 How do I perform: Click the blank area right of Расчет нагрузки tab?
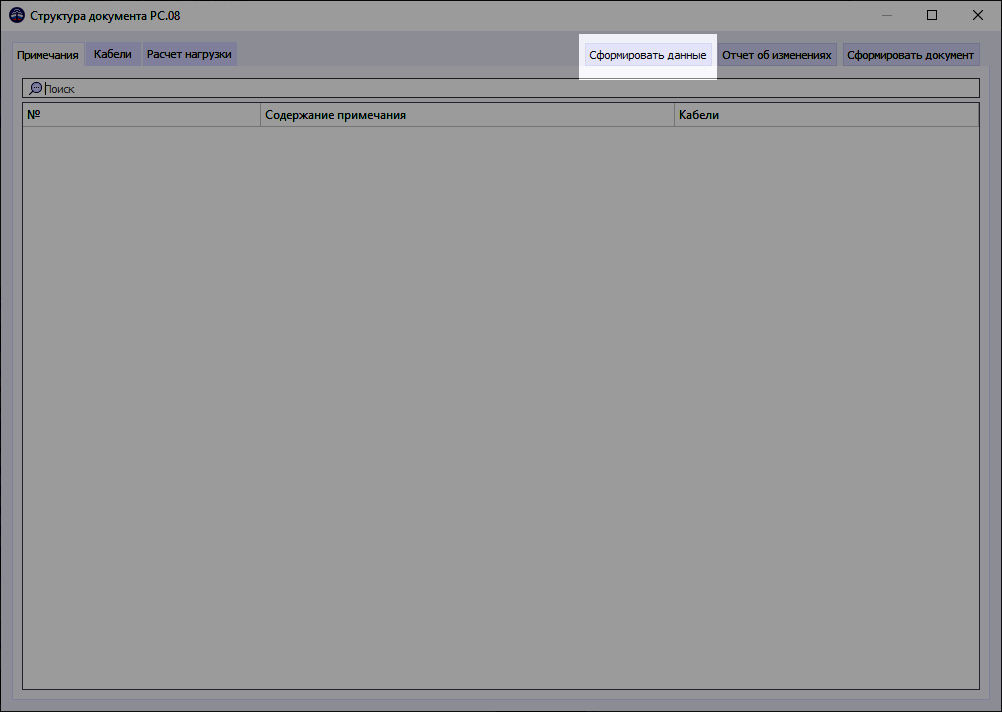400,55
